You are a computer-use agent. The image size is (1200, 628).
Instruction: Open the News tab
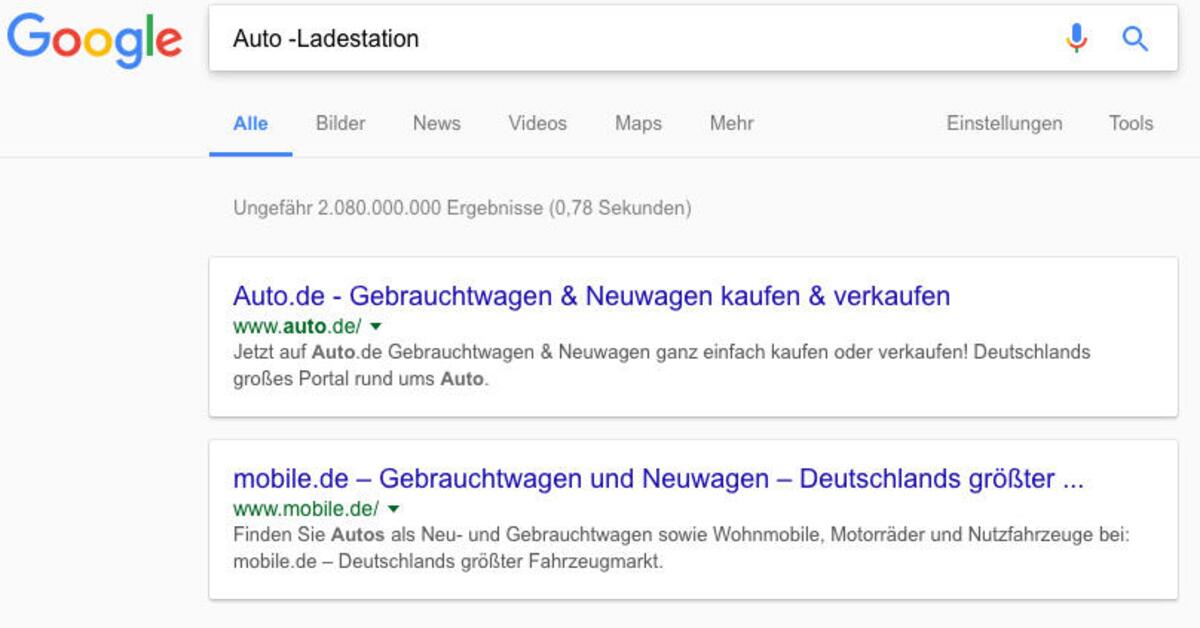(437, 124)
